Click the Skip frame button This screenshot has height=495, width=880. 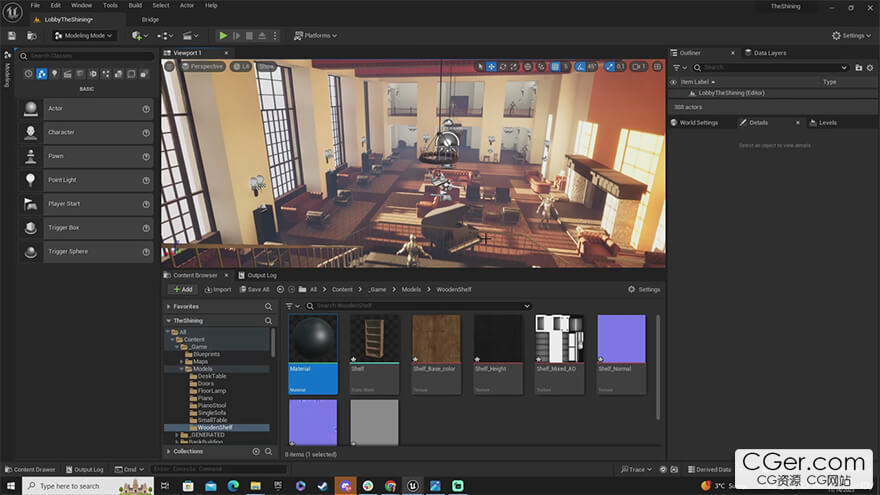coord(236,35)
